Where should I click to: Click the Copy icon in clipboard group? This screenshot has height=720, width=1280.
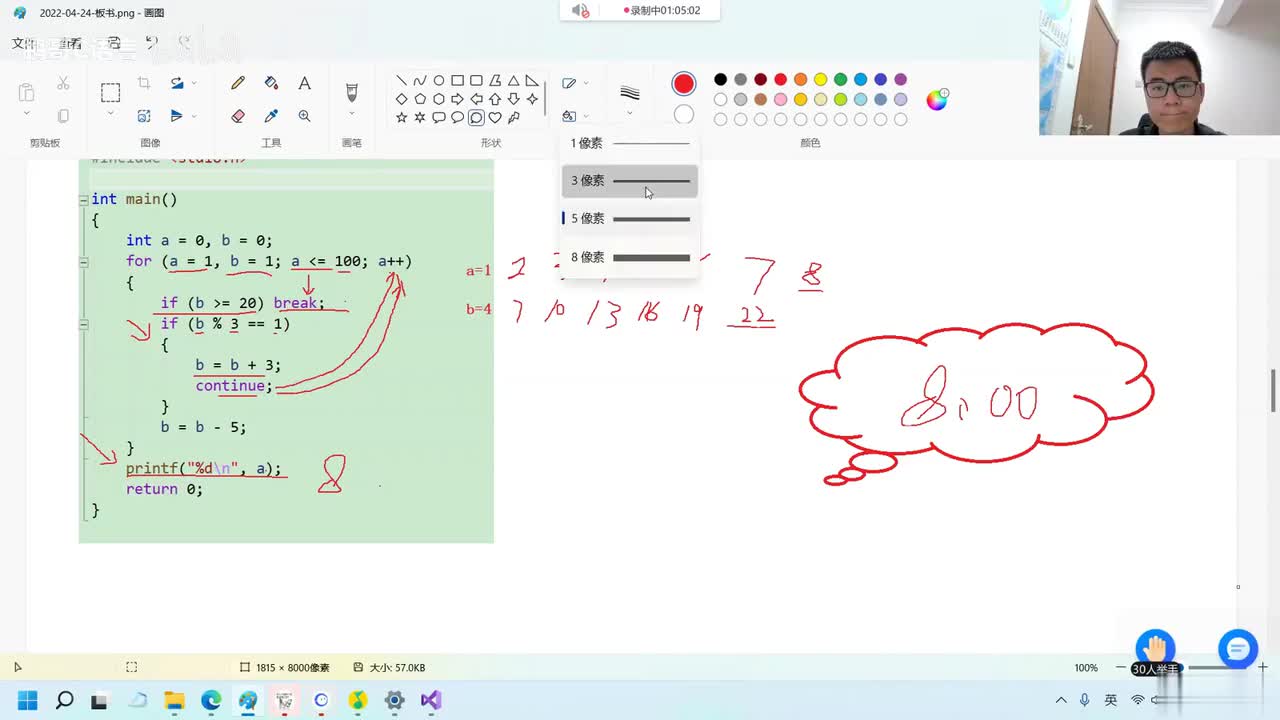(63, 116)
